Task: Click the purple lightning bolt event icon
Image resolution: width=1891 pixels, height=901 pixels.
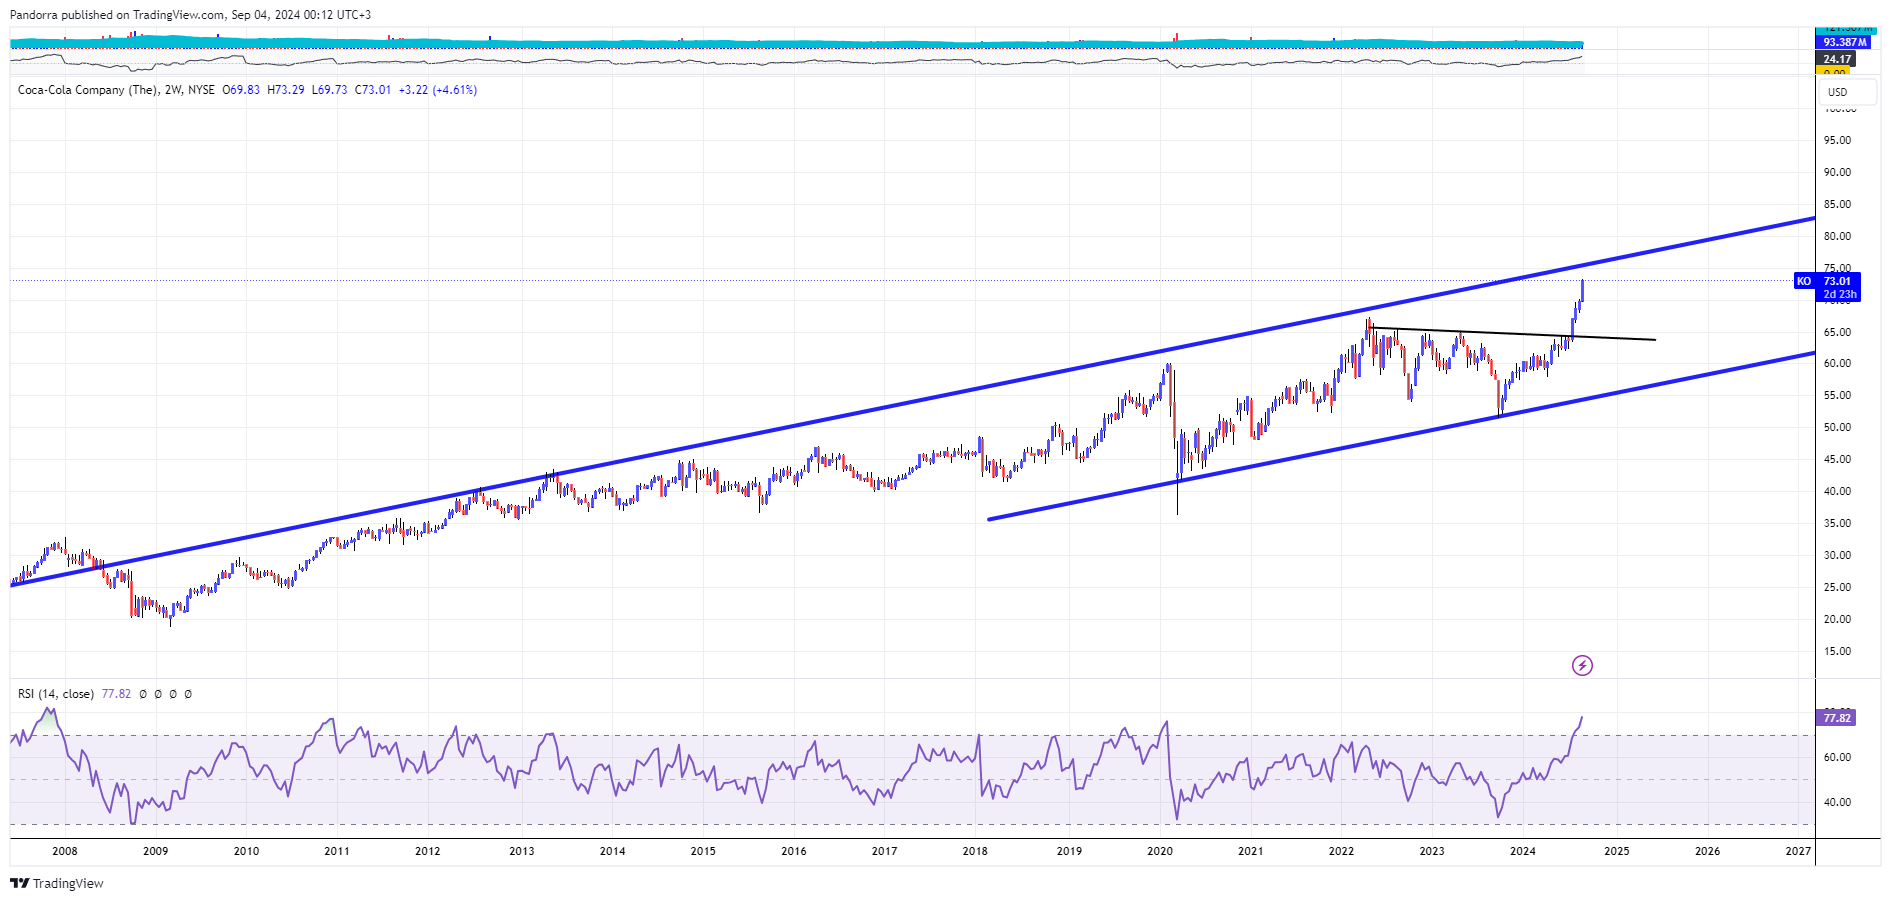Action: pyautogui.click(x=1582, y=665)
